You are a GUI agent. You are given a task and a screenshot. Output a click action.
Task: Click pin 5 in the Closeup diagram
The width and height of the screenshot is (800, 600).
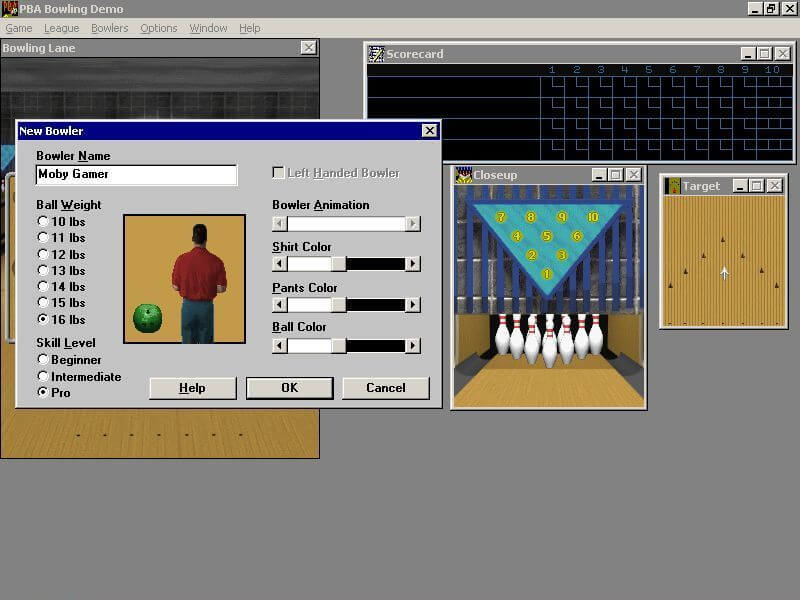pyautogui.click(x=546, y=236)
